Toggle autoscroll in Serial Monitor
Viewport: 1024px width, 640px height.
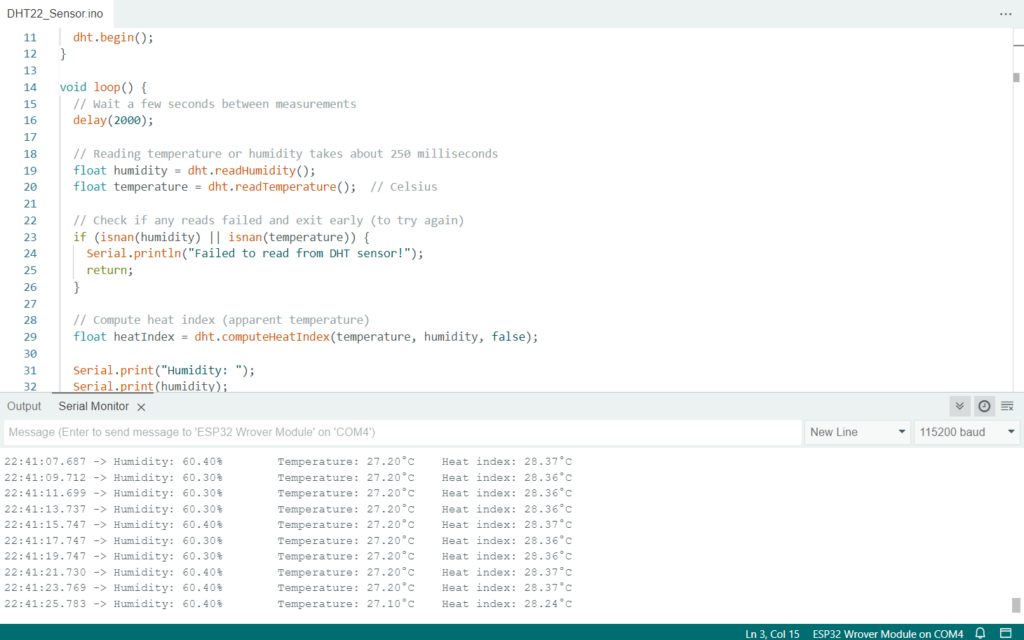pyautogui.click(x=960, y=406)
